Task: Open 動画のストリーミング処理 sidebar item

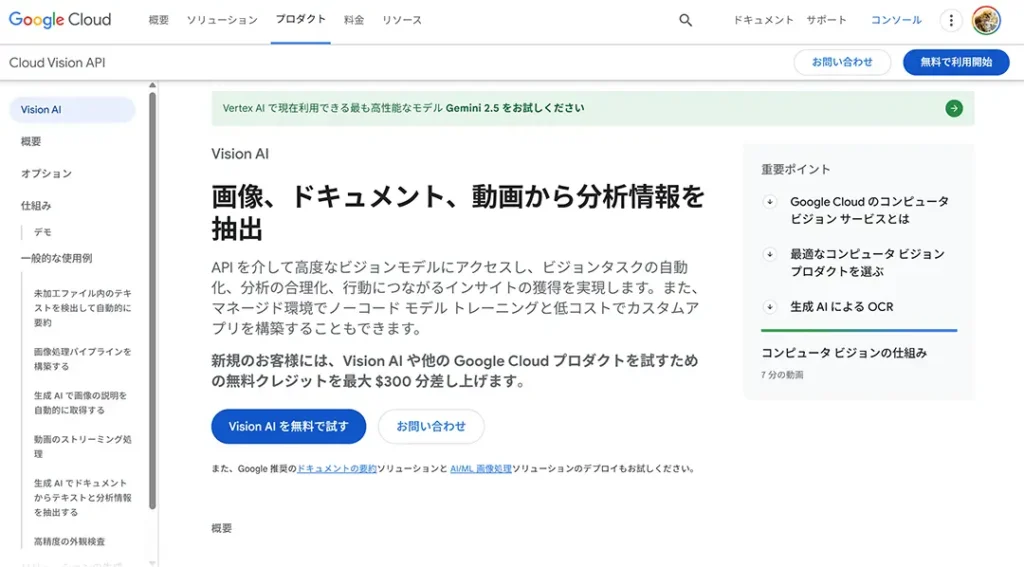Action: (x=82, y=446)
